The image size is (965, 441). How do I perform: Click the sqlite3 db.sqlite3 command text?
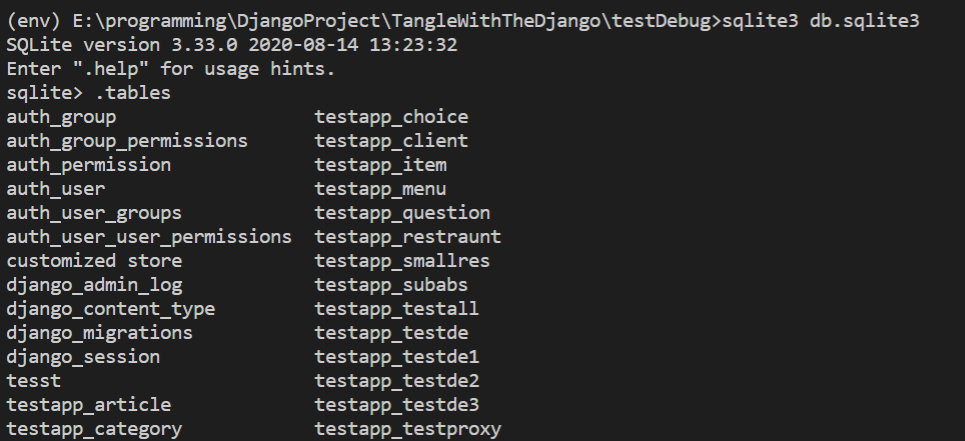[821, 21]
